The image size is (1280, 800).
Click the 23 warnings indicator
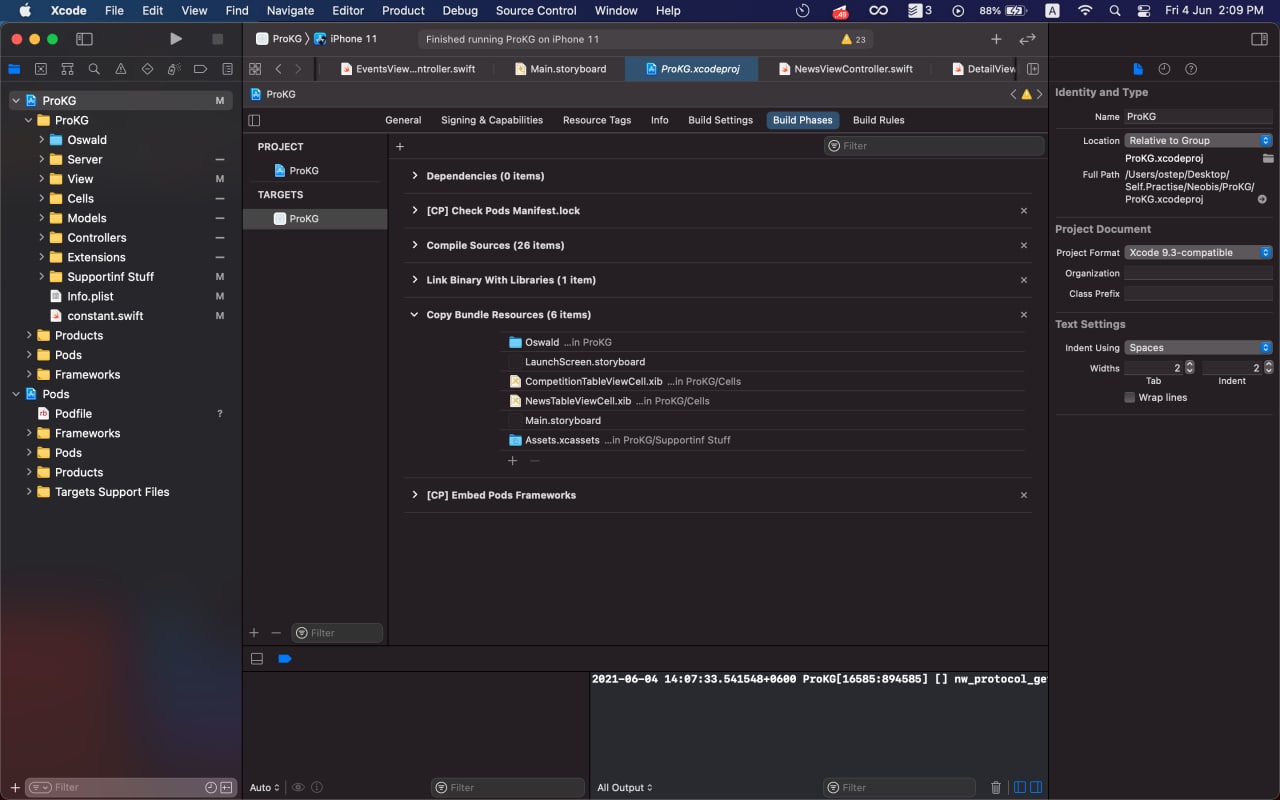(x=853, y=39)
